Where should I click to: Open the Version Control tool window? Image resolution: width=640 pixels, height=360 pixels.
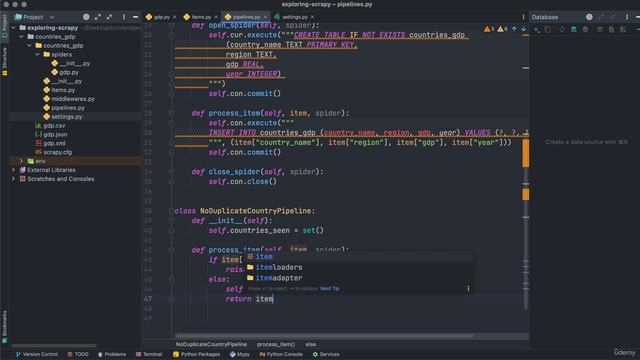[36, 354]
